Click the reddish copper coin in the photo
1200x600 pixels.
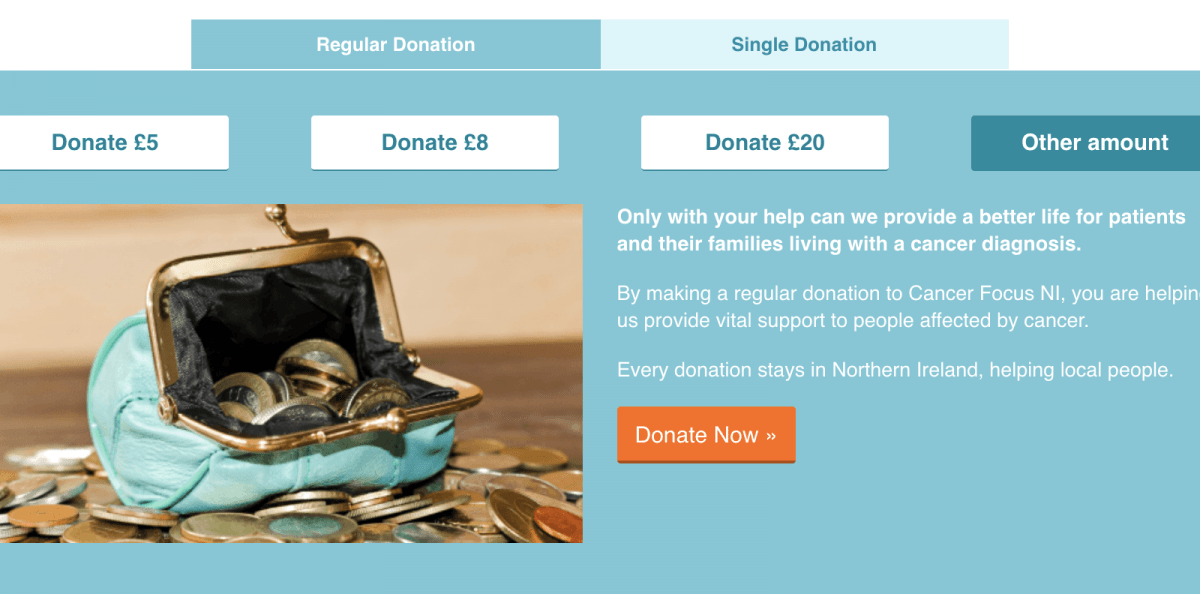[x=557, y=522]
